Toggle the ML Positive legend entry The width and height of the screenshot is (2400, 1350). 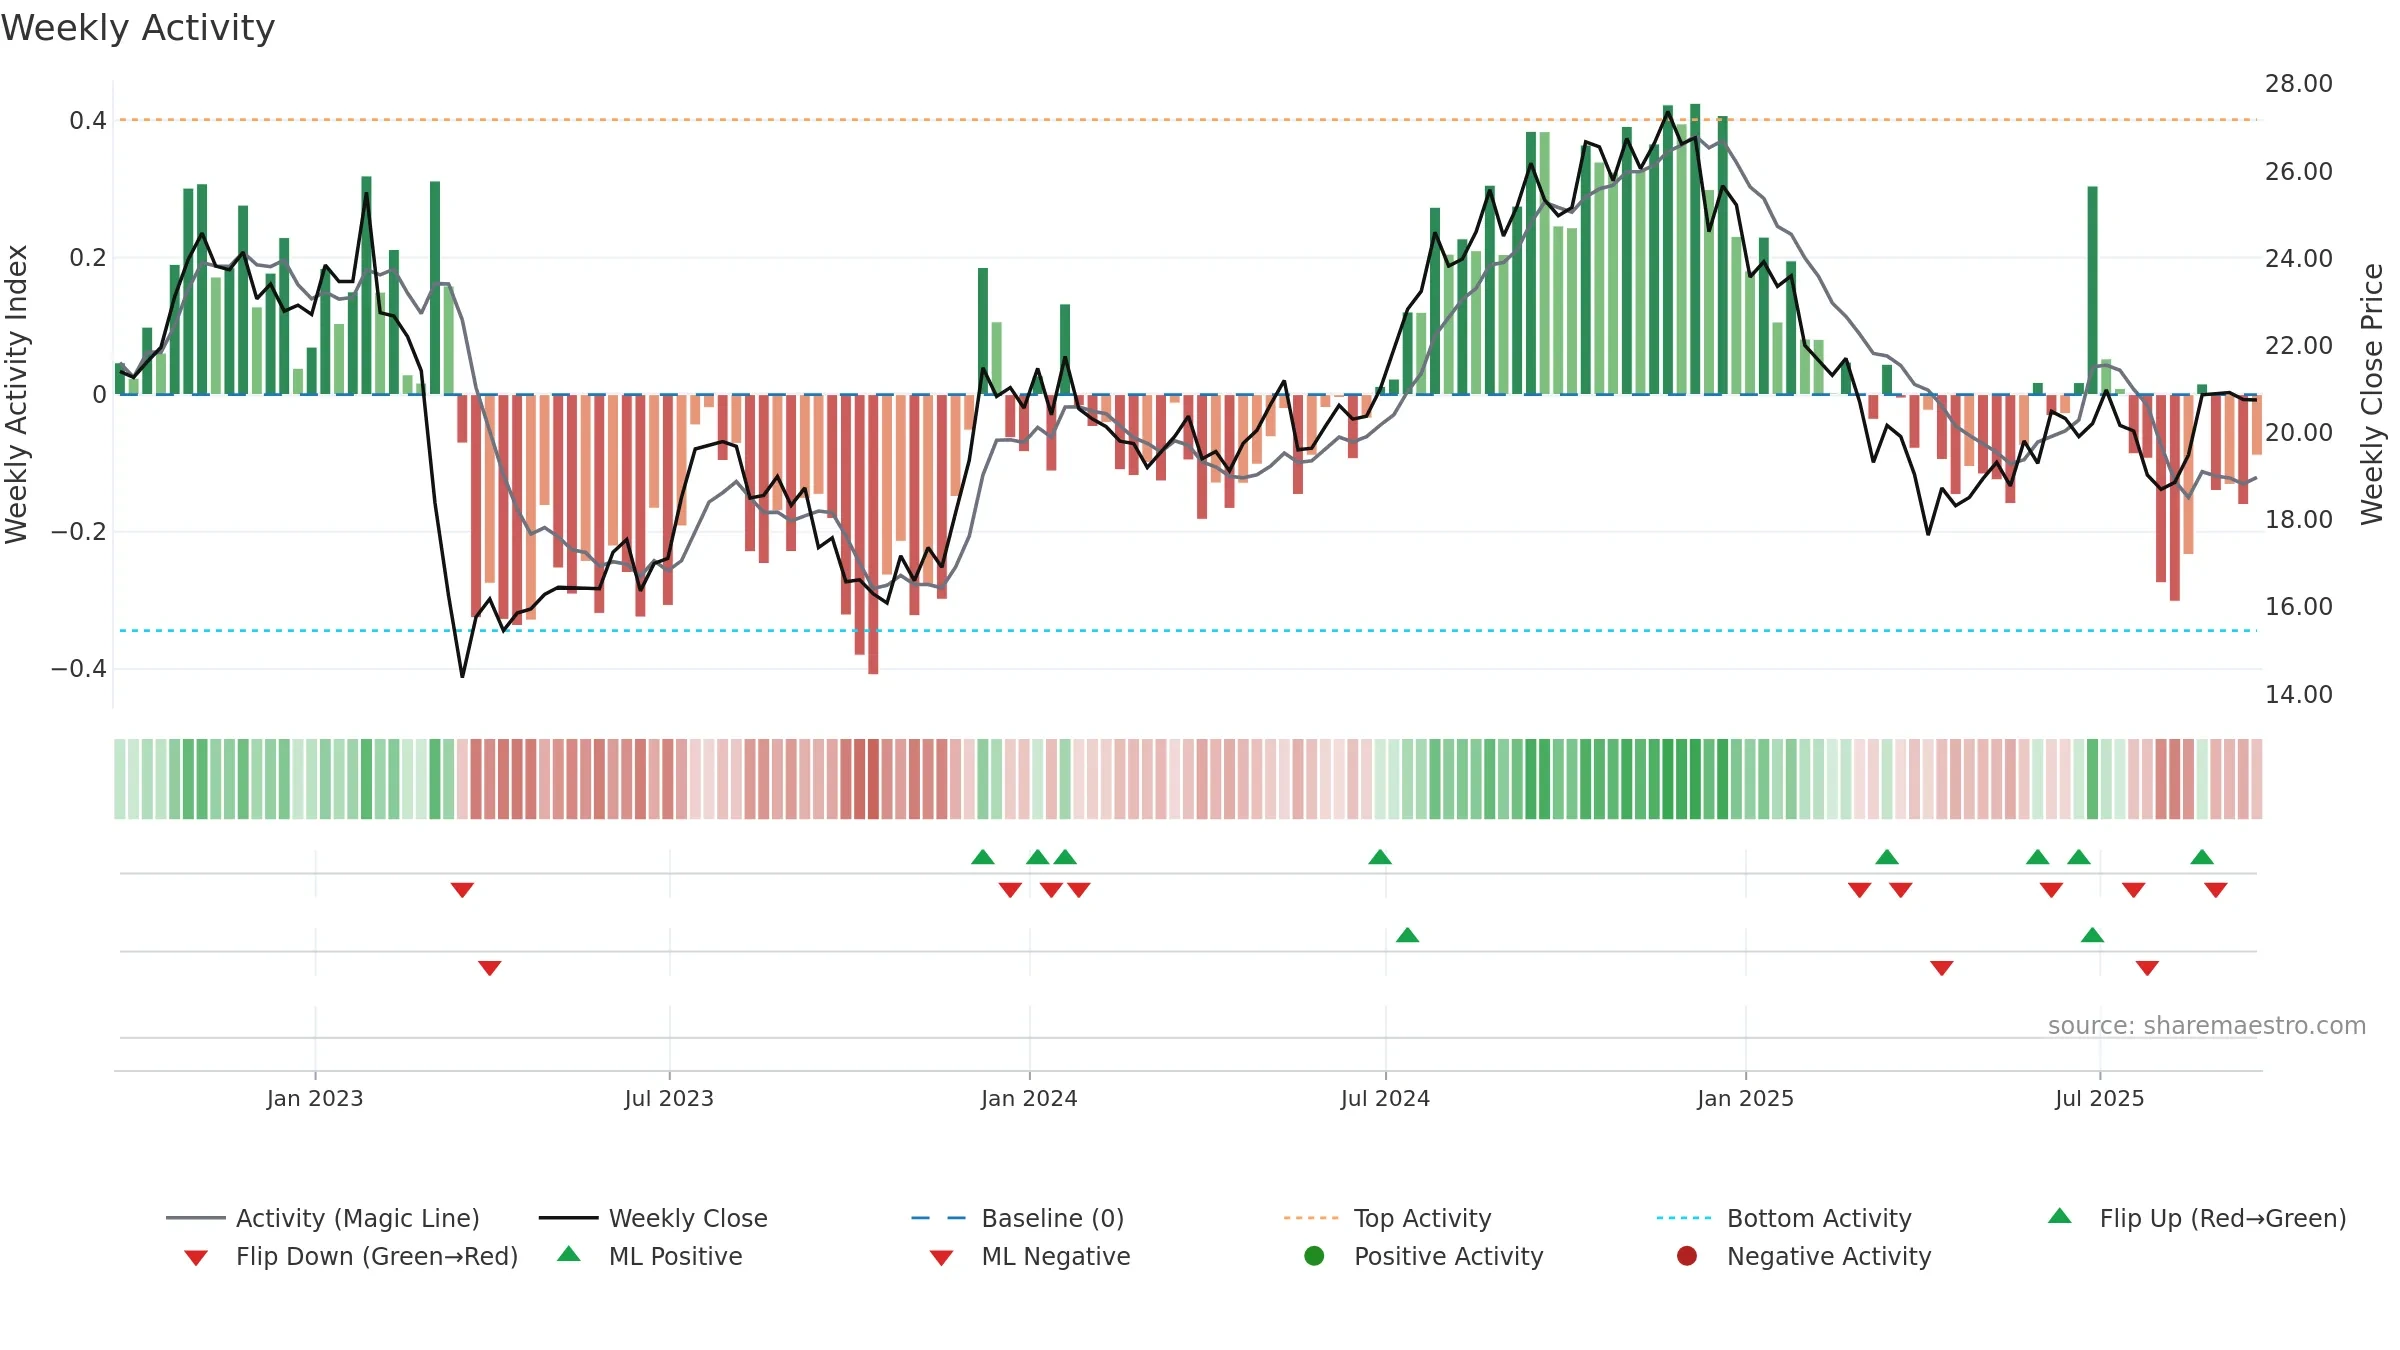click(650, 1256)
